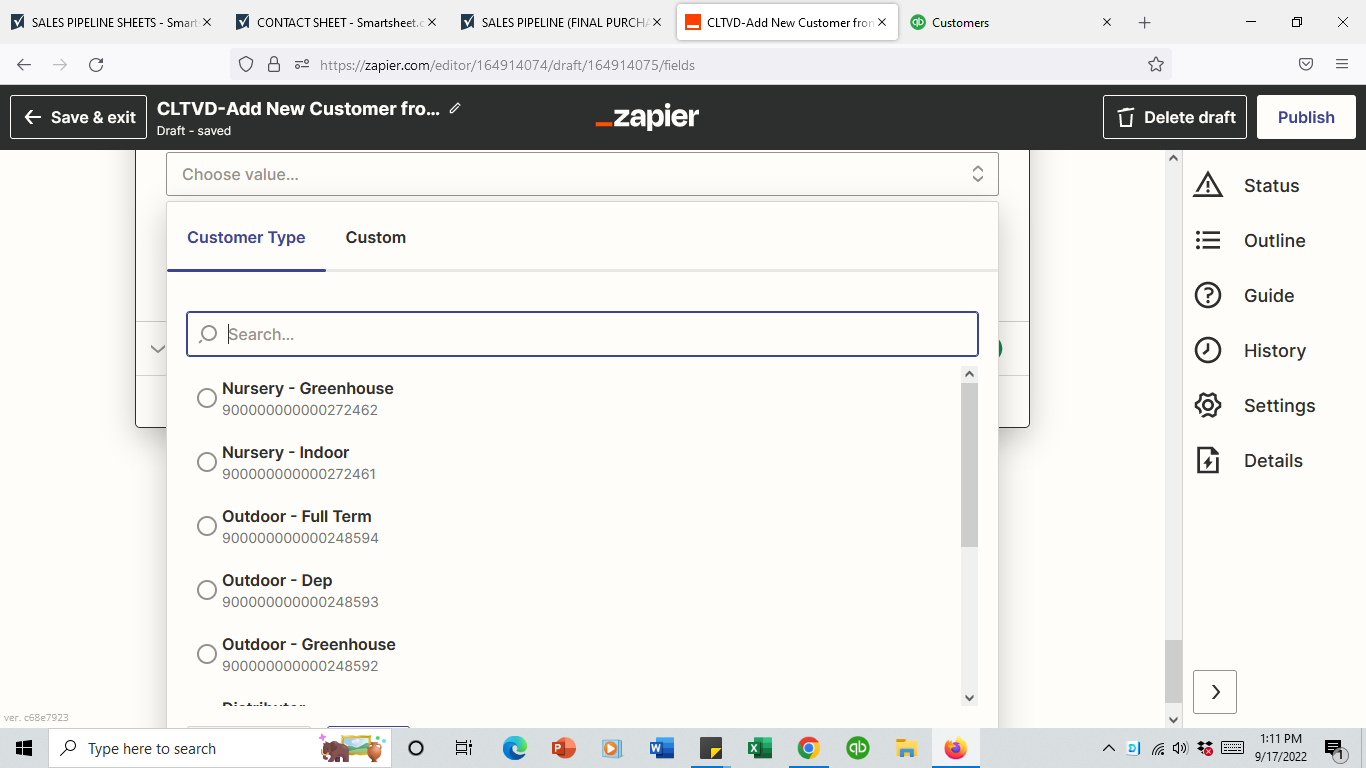1366x768 pixels.
Task: Open the Settings gear icon
Action: [1208, 405]
